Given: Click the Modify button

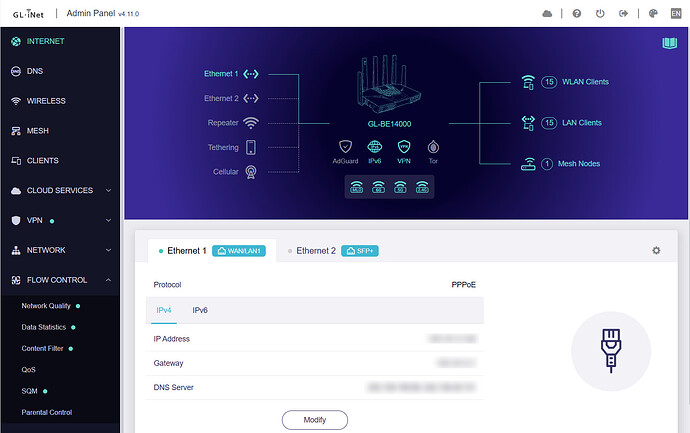Looking at the screenshot, I should point(315,420).
